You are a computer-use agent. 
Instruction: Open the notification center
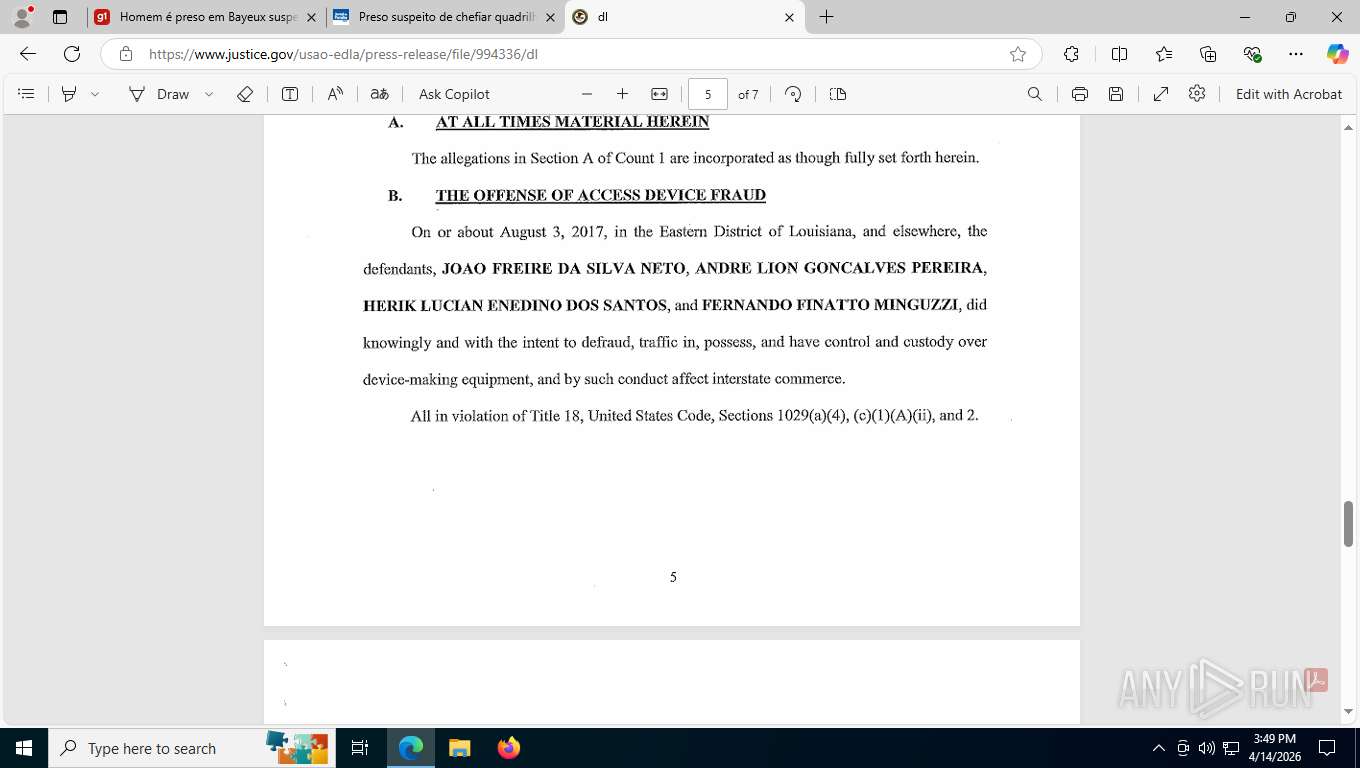pyautogui.click(x=1327, y=748)
